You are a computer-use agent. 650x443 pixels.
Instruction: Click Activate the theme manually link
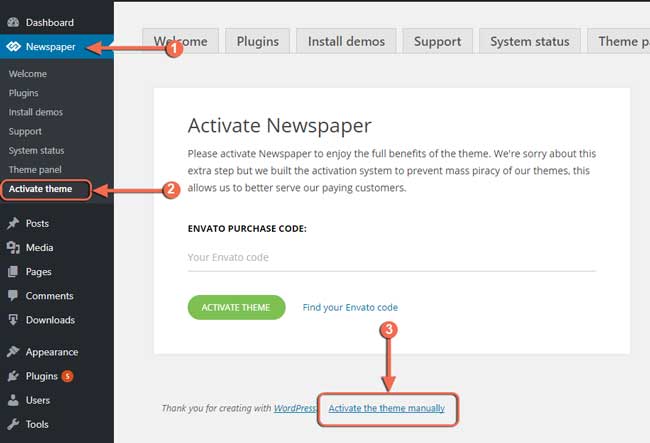pos(386,408)
